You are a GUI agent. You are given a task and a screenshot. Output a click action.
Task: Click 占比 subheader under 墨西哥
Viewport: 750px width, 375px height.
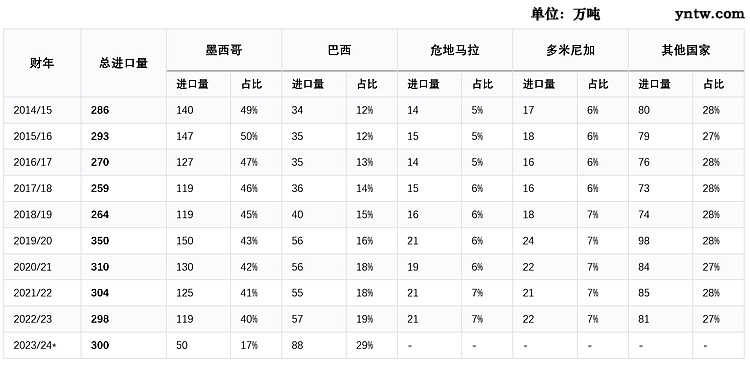tap(252, 84)
